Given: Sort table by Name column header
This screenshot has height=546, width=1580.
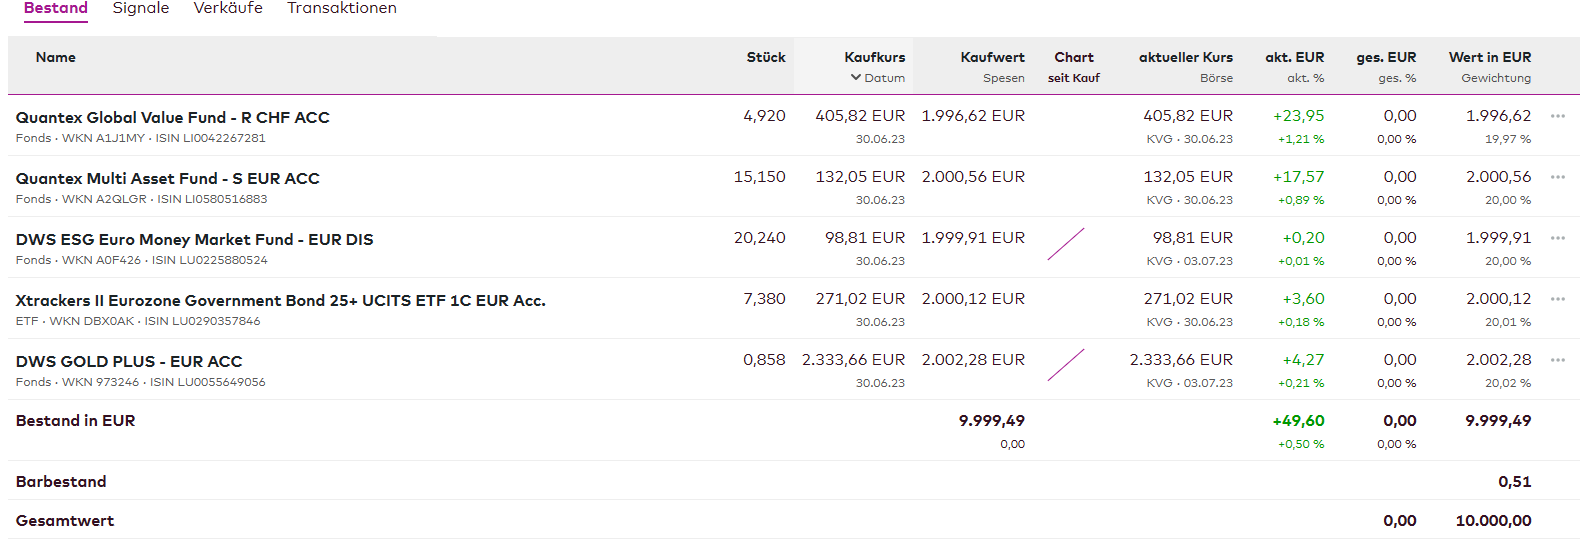Looking at the screenshot, I should pyautogui.click(x=56, y=57).
